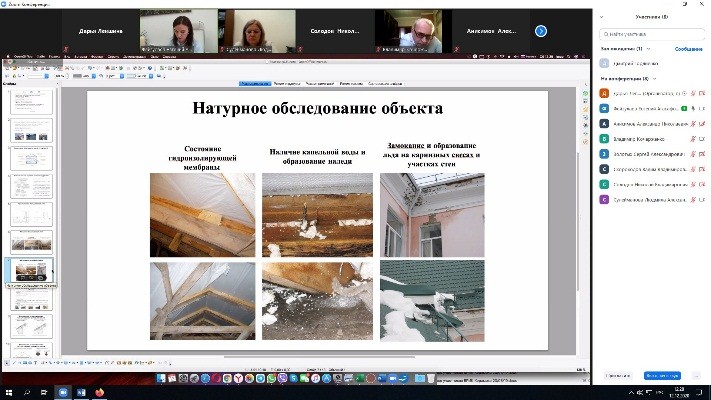711x400 pixels.
Task: Open Yandex browser in the shared dock
Action: tap(239, 378)
